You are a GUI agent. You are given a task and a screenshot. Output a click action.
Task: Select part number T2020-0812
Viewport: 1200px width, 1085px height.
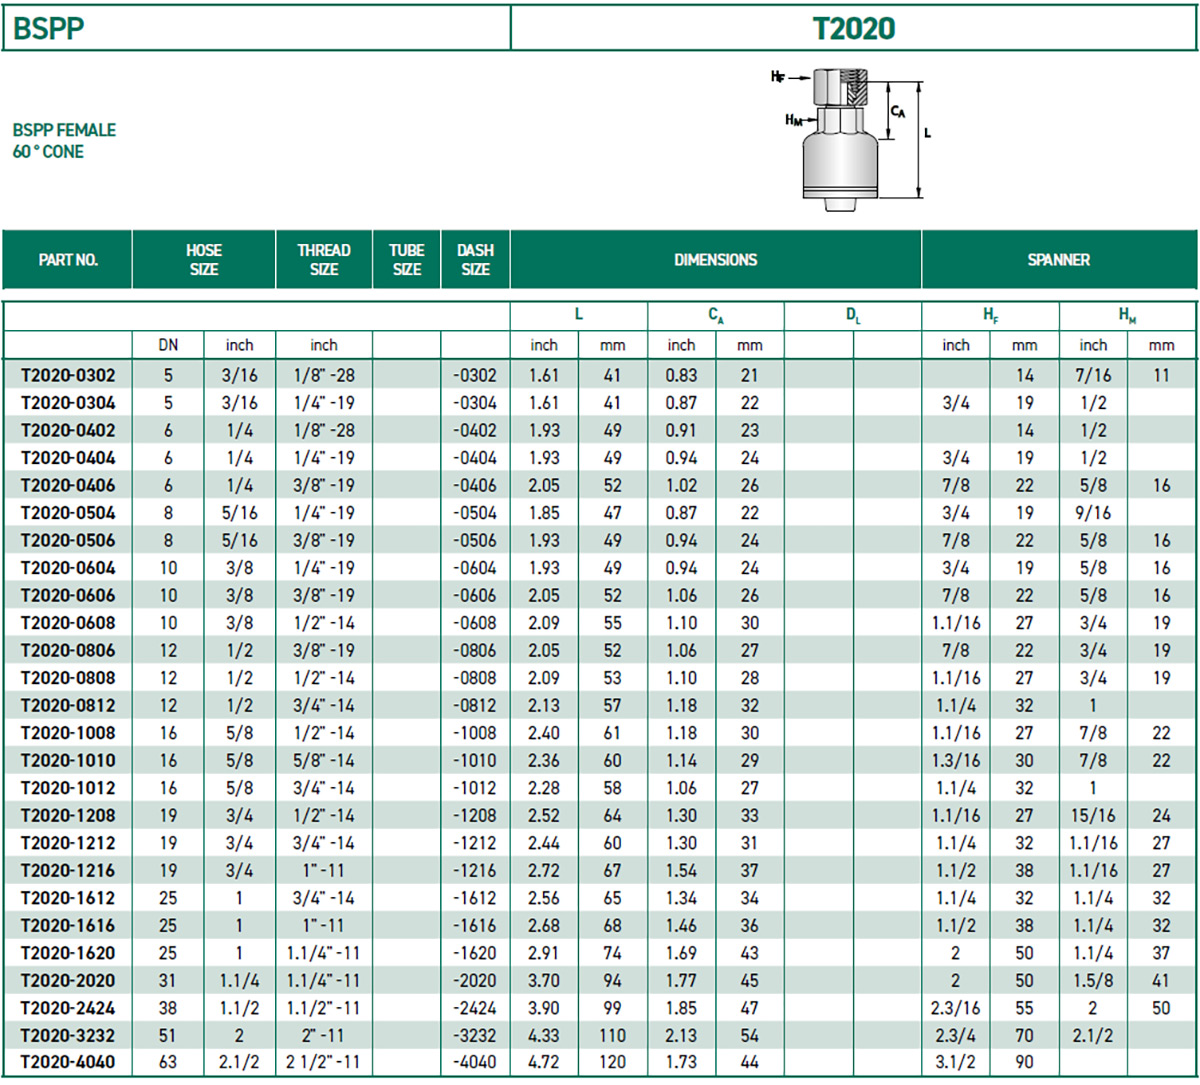click(68, 706)
